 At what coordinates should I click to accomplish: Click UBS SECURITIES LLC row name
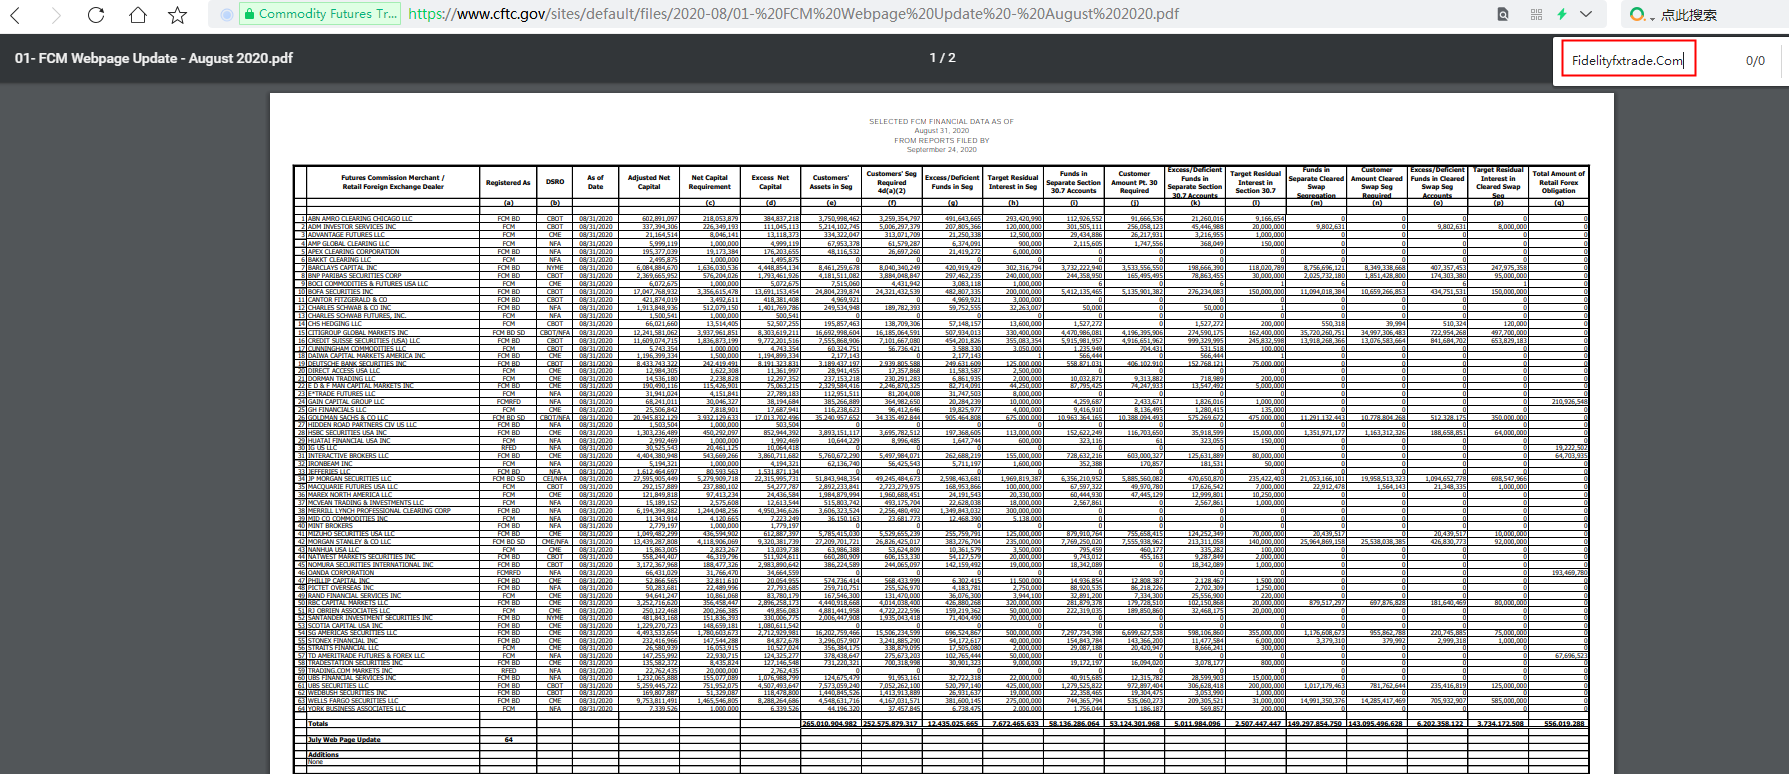(x=338, y=686)
